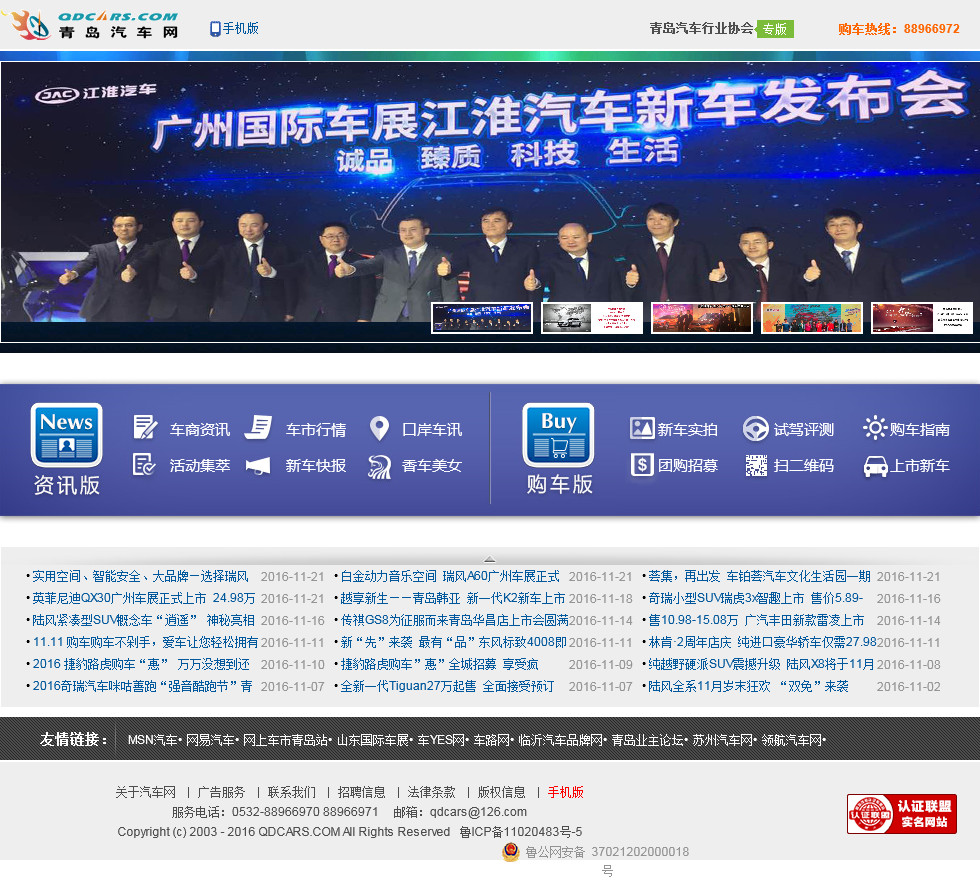Collapse the news list with the up arrow
The width and height of the screenshot is (980, 891).
(489, 559)
